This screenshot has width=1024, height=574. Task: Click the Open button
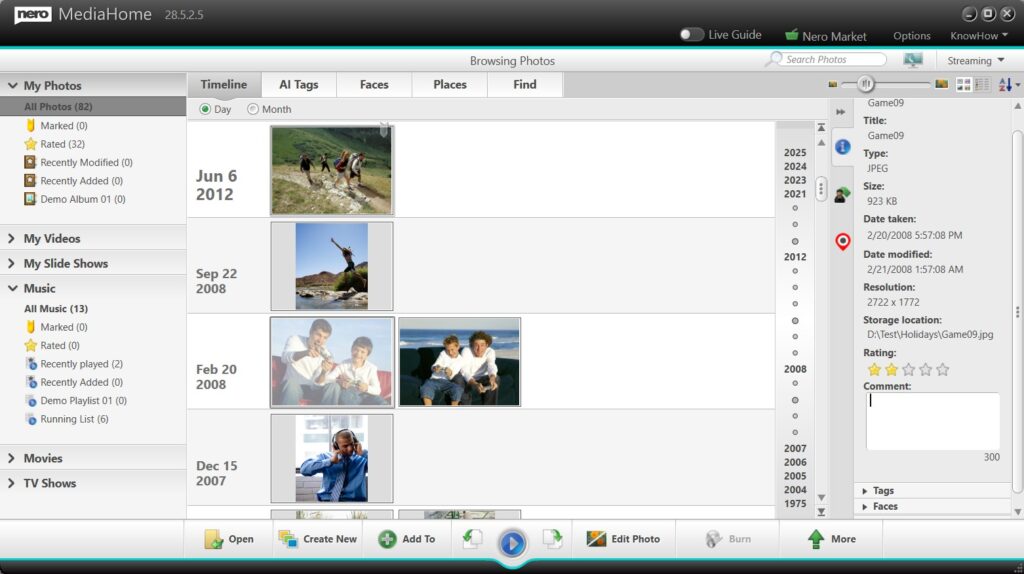pyautogui.click(x=229, y=539)
